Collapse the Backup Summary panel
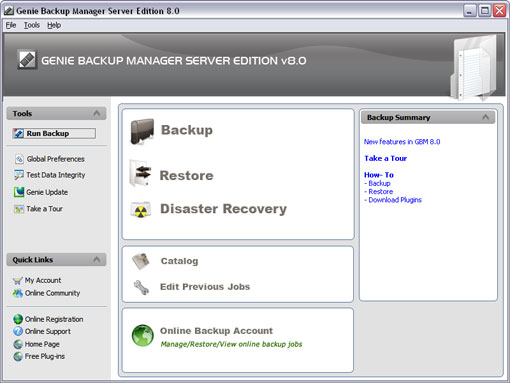This screenshot has height=383, width=510. tap(486, 117)
